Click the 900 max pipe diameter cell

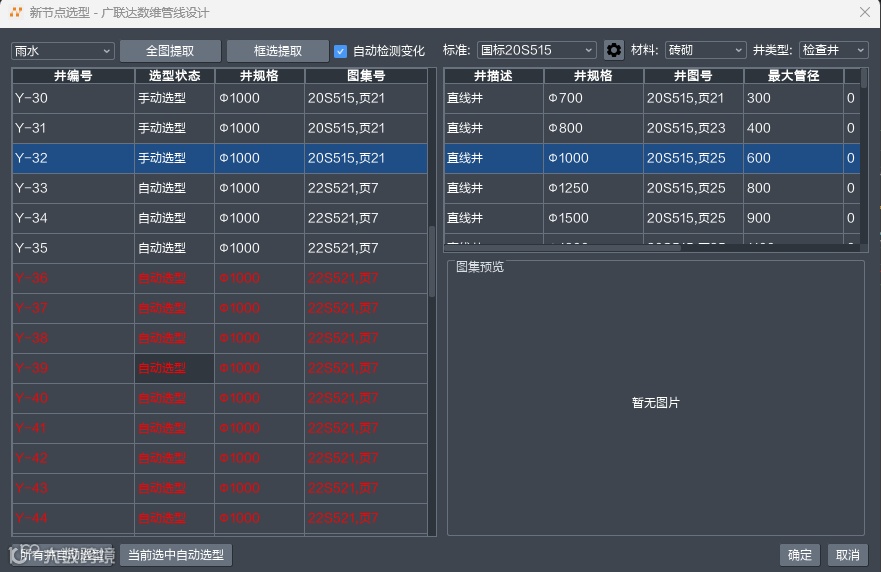pos(793,218)
